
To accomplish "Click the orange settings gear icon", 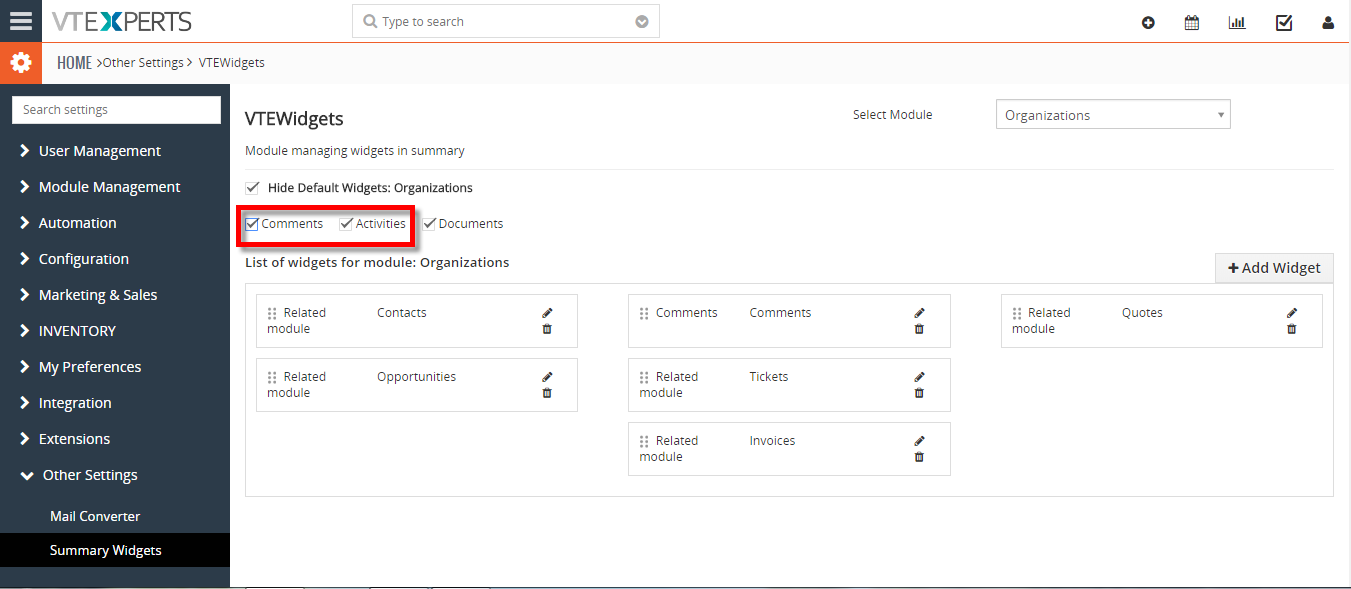I will coord(21,63).
